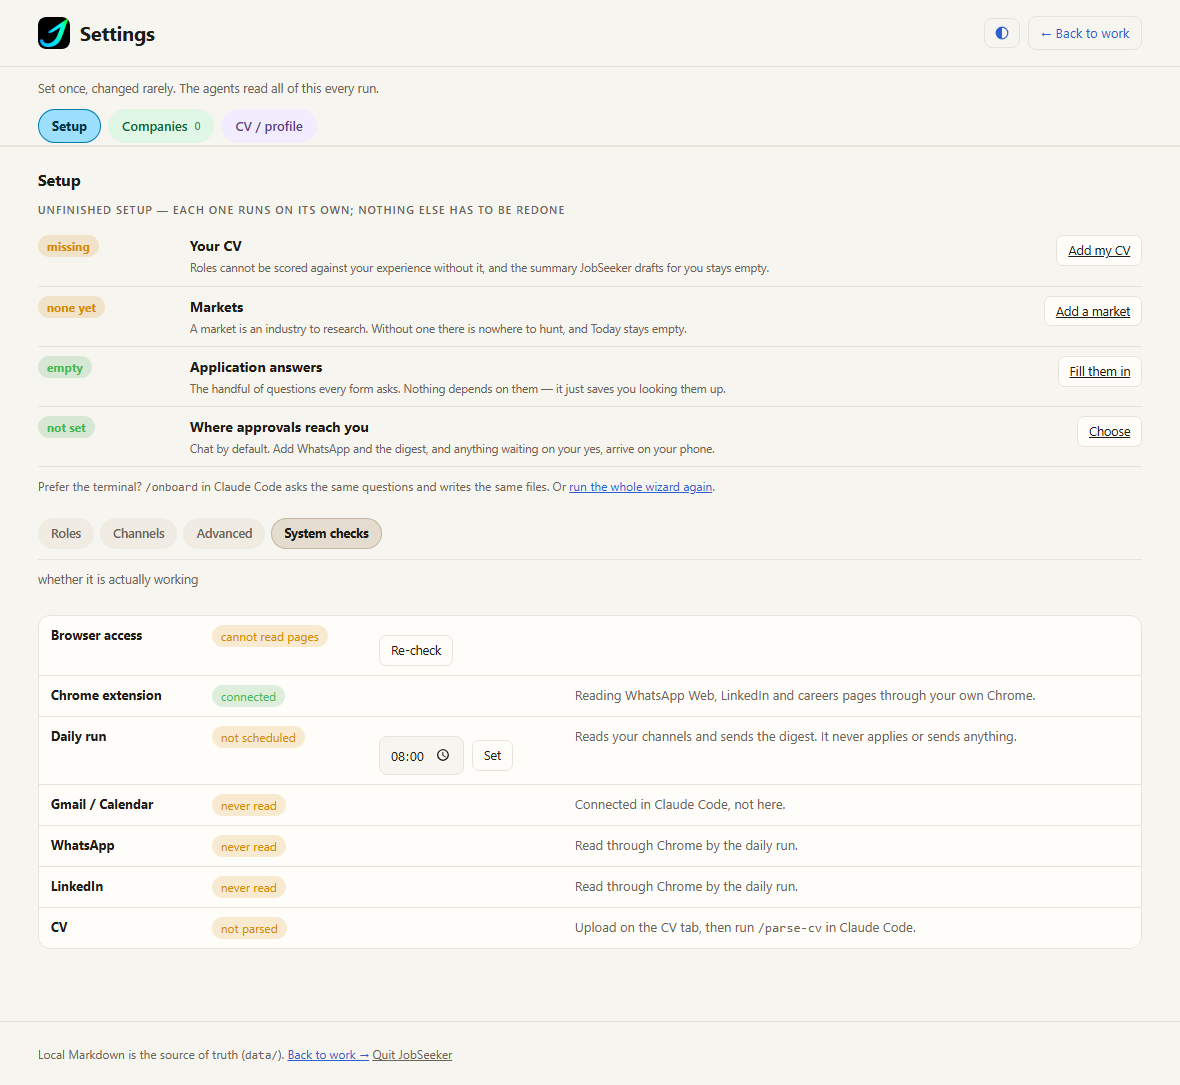Select the Roles sub-tab
The height and width of the screenshot is (1085, 1180).
coord(66,533)
